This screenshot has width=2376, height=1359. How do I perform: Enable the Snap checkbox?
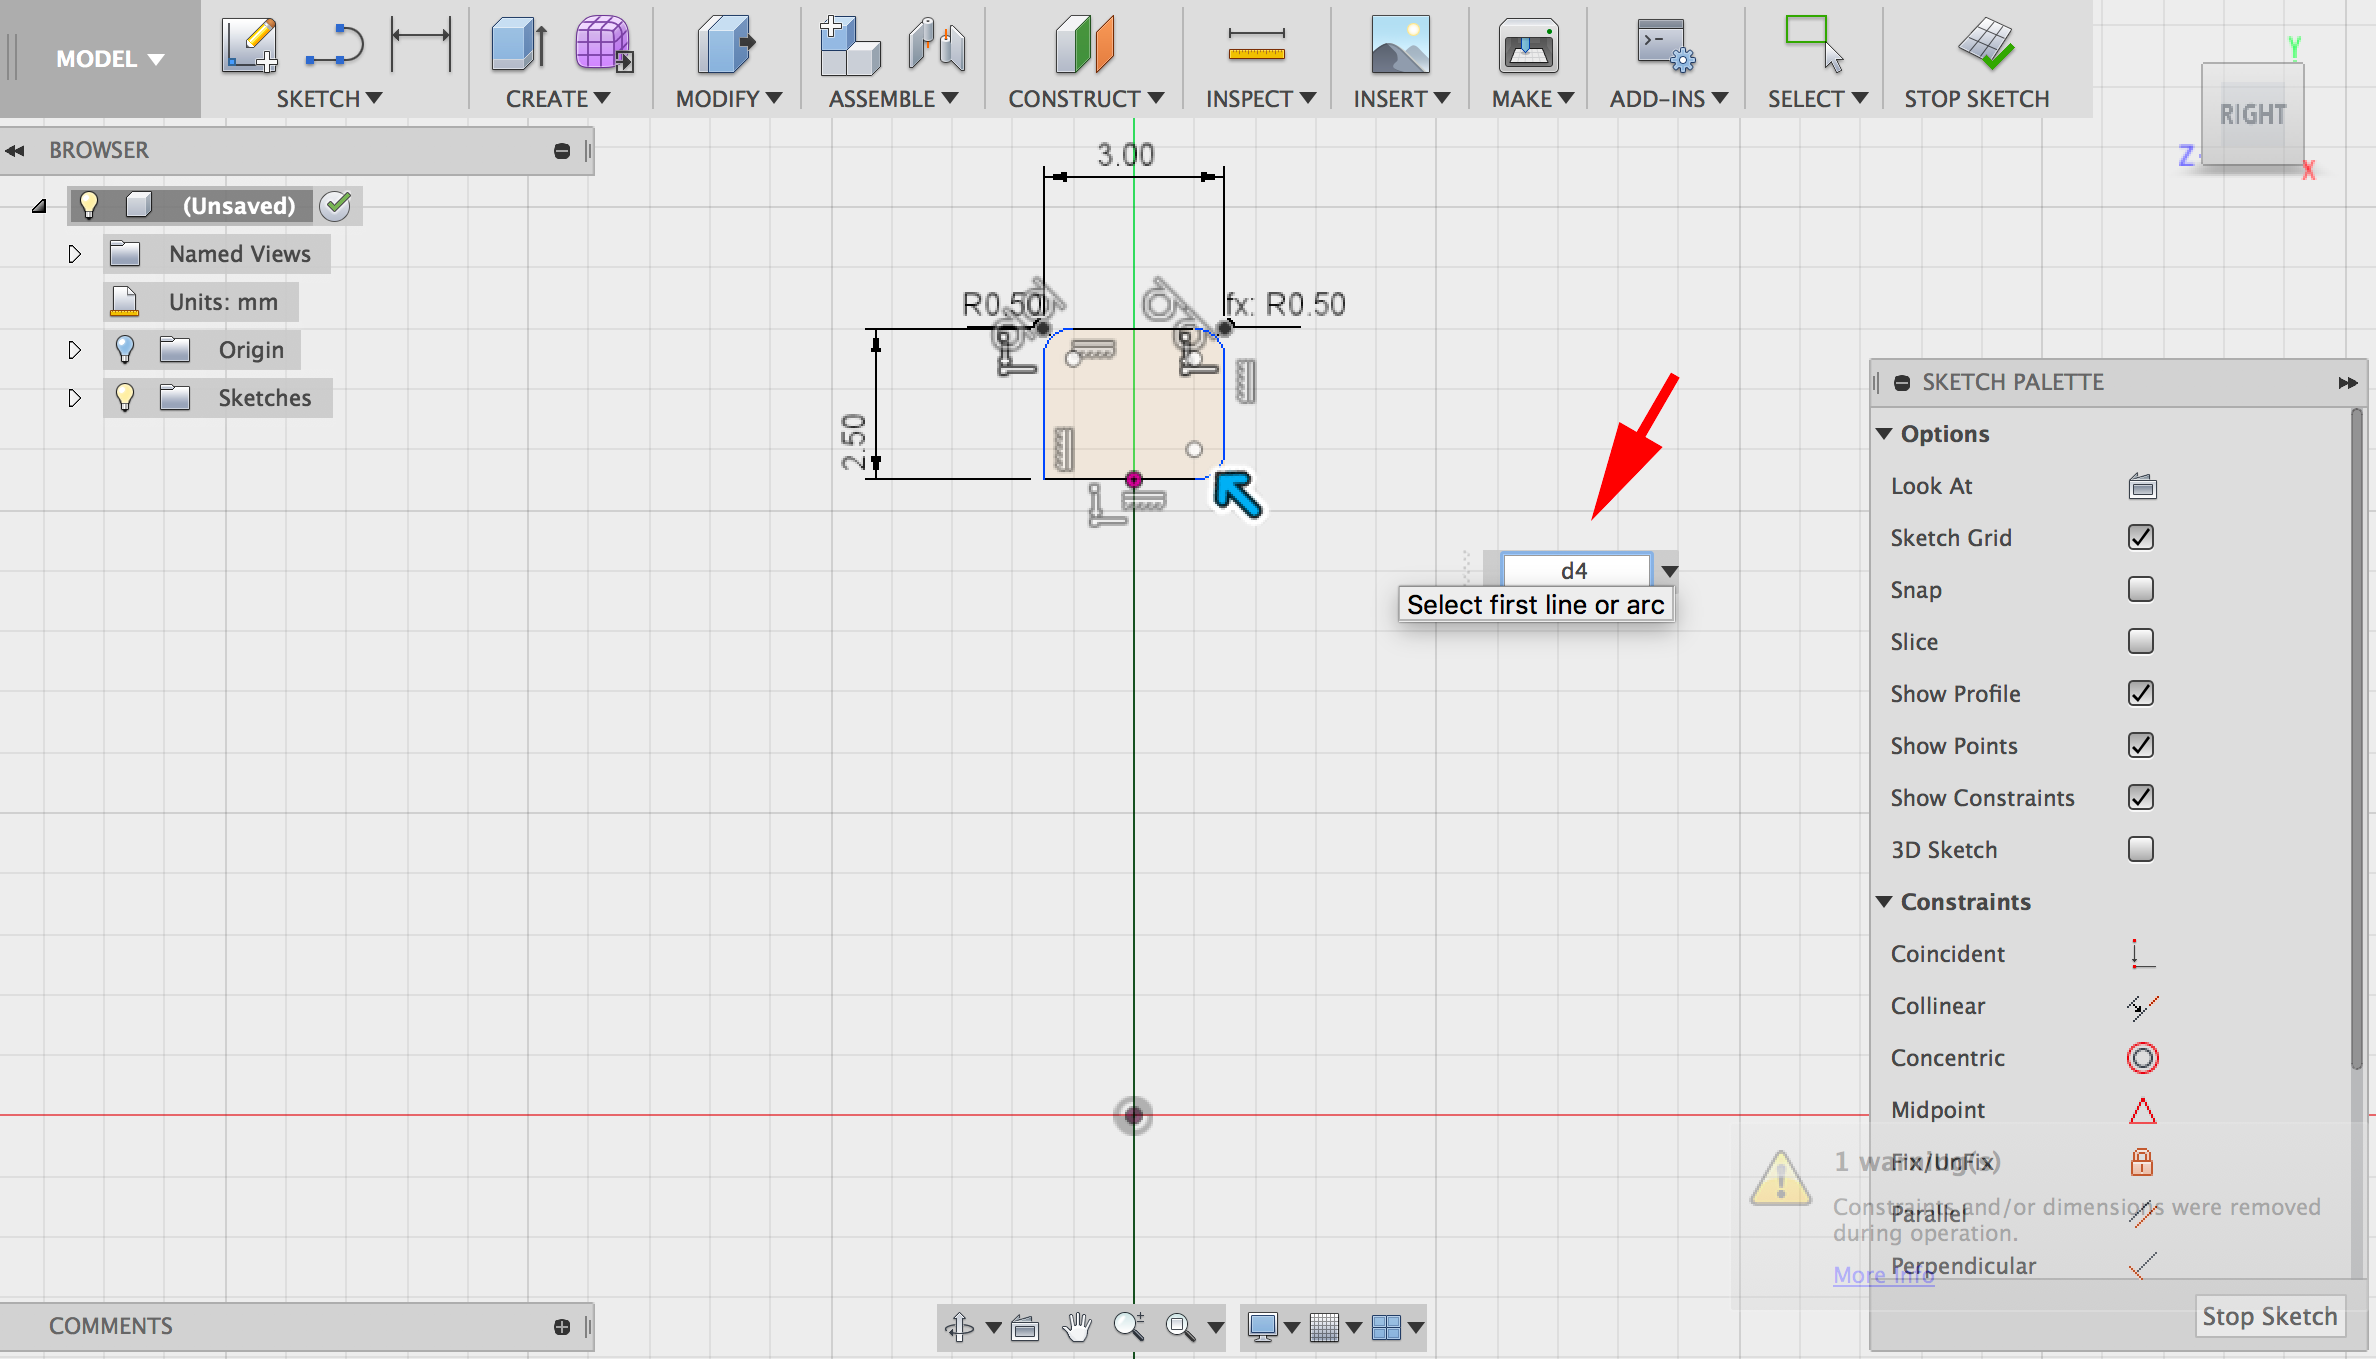tap(2141, 590)
